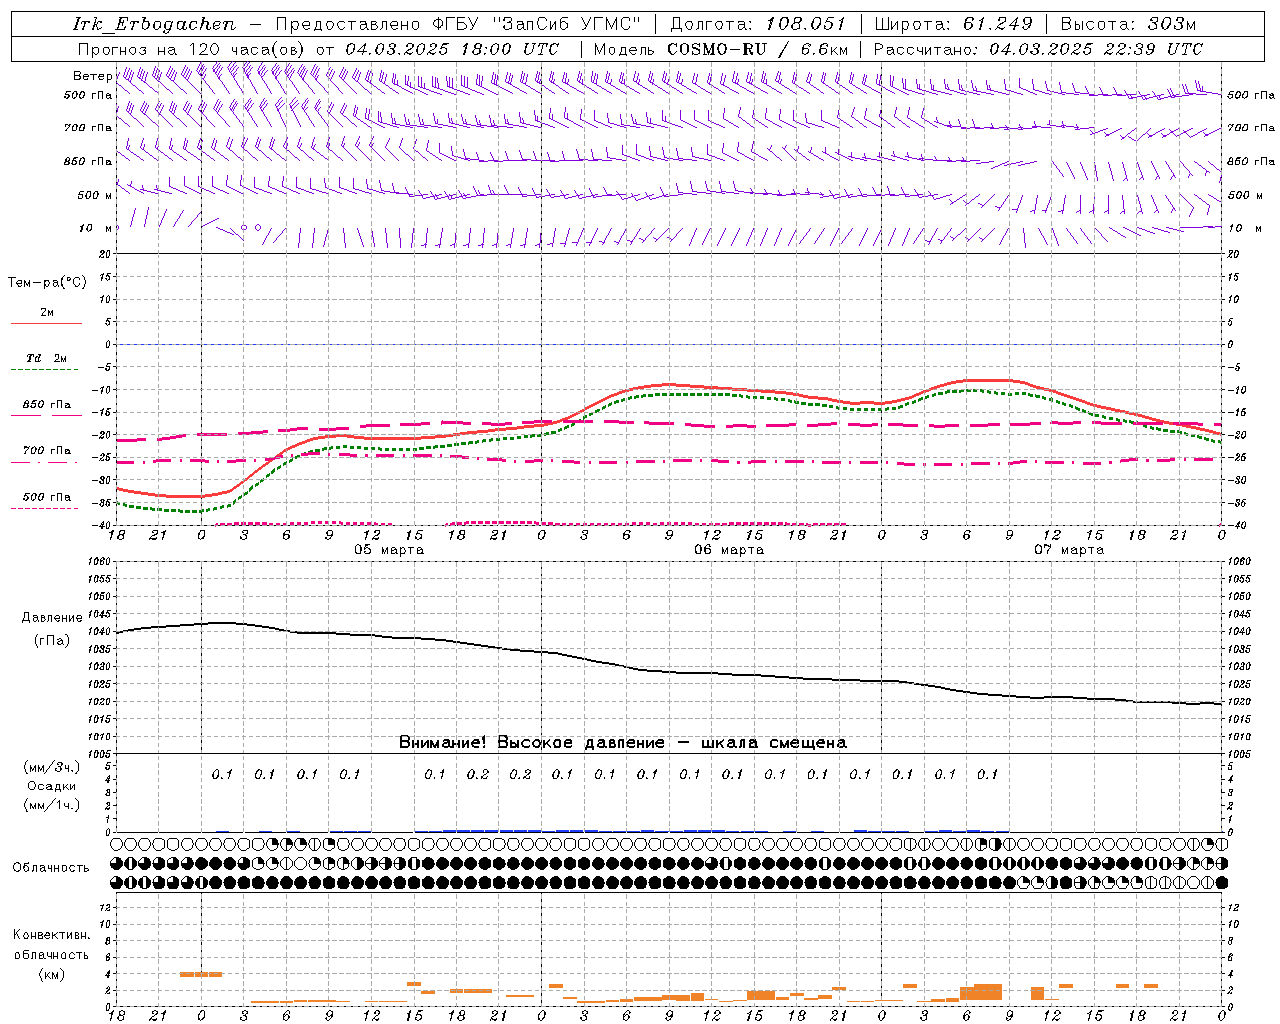Click the 'Прогноз на 120 часа(ов)' text
This screenshot has width=1280, height=1024.
click(193, 49)
